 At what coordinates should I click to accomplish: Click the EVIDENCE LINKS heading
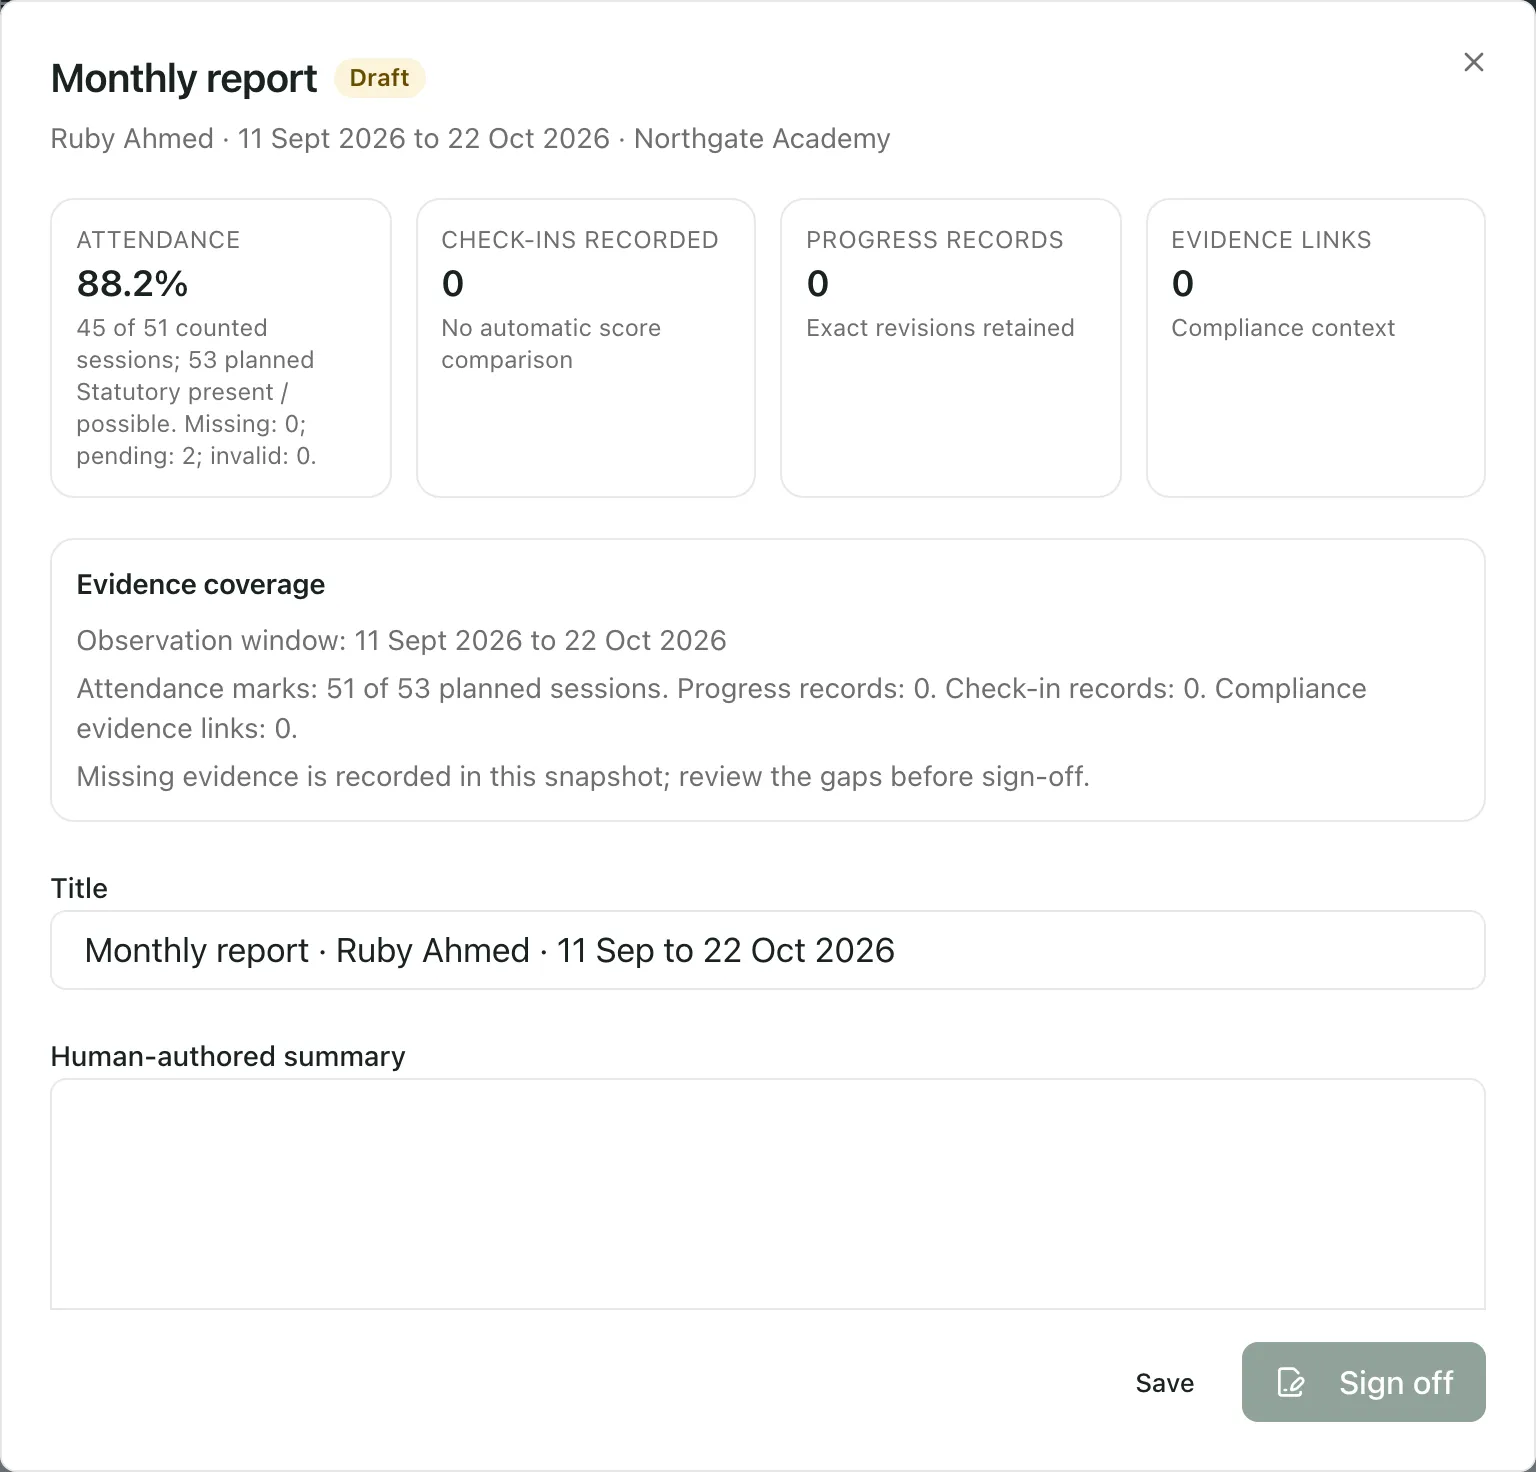(1271, 240)
